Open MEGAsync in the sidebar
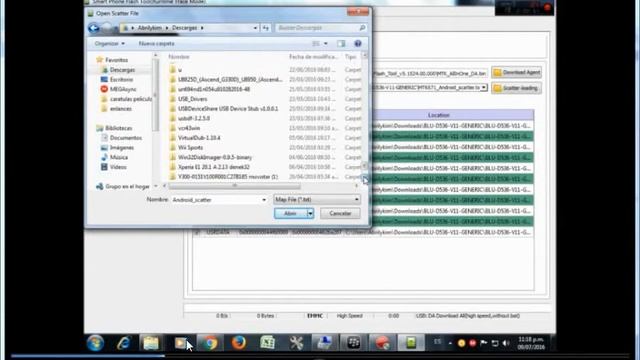640x360 pixels. click(x=123, y=89)
